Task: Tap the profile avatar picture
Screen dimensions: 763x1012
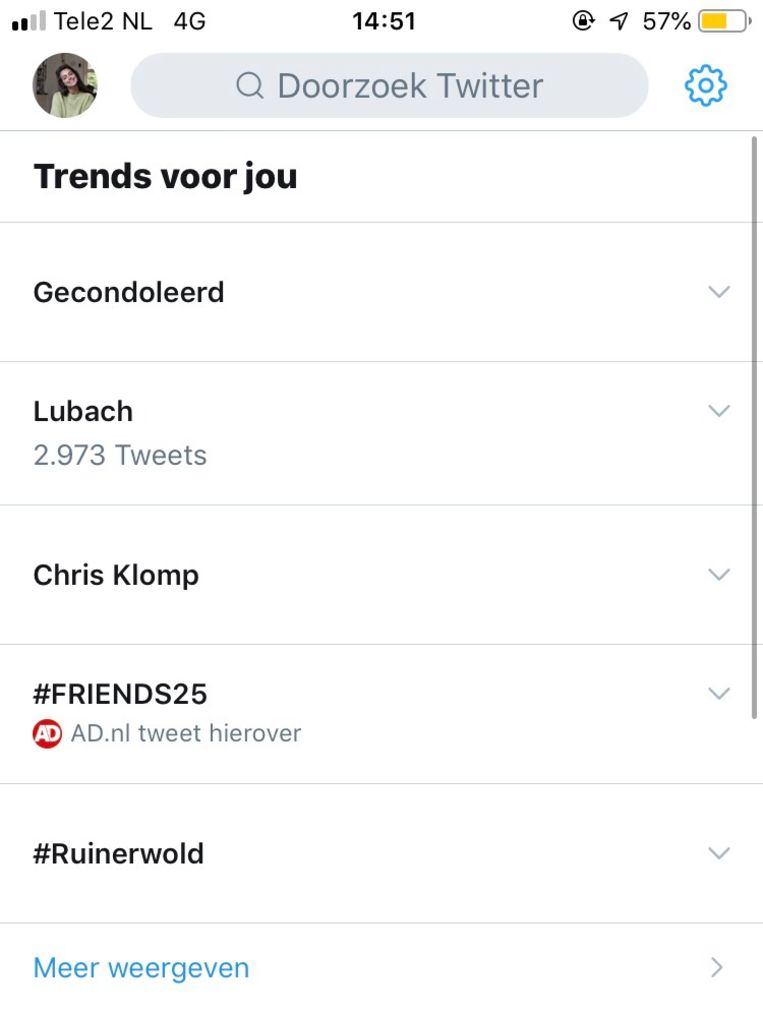Action: coord(65,86)
